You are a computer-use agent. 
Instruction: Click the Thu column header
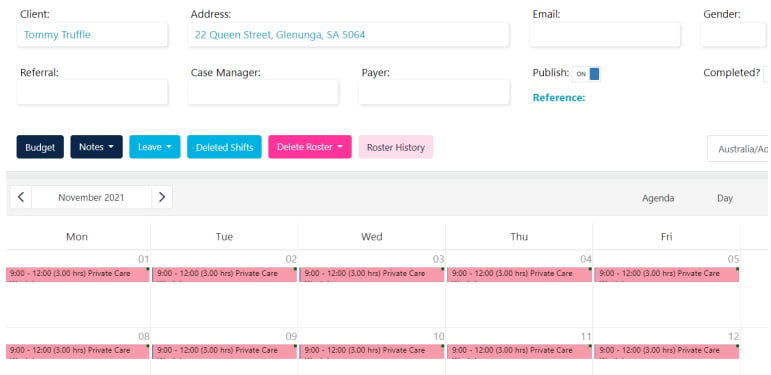tap(519, 237)
